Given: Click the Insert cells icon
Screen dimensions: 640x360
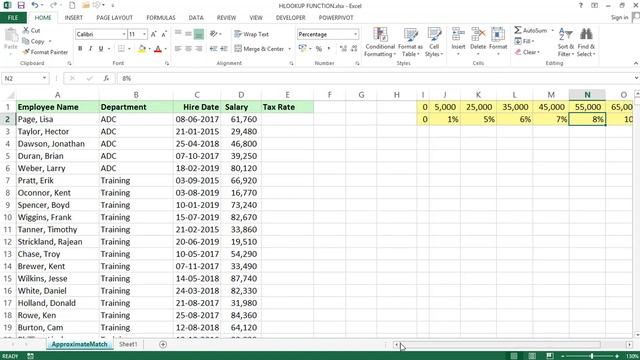Looking at the screenshot, I should (458, 34).
